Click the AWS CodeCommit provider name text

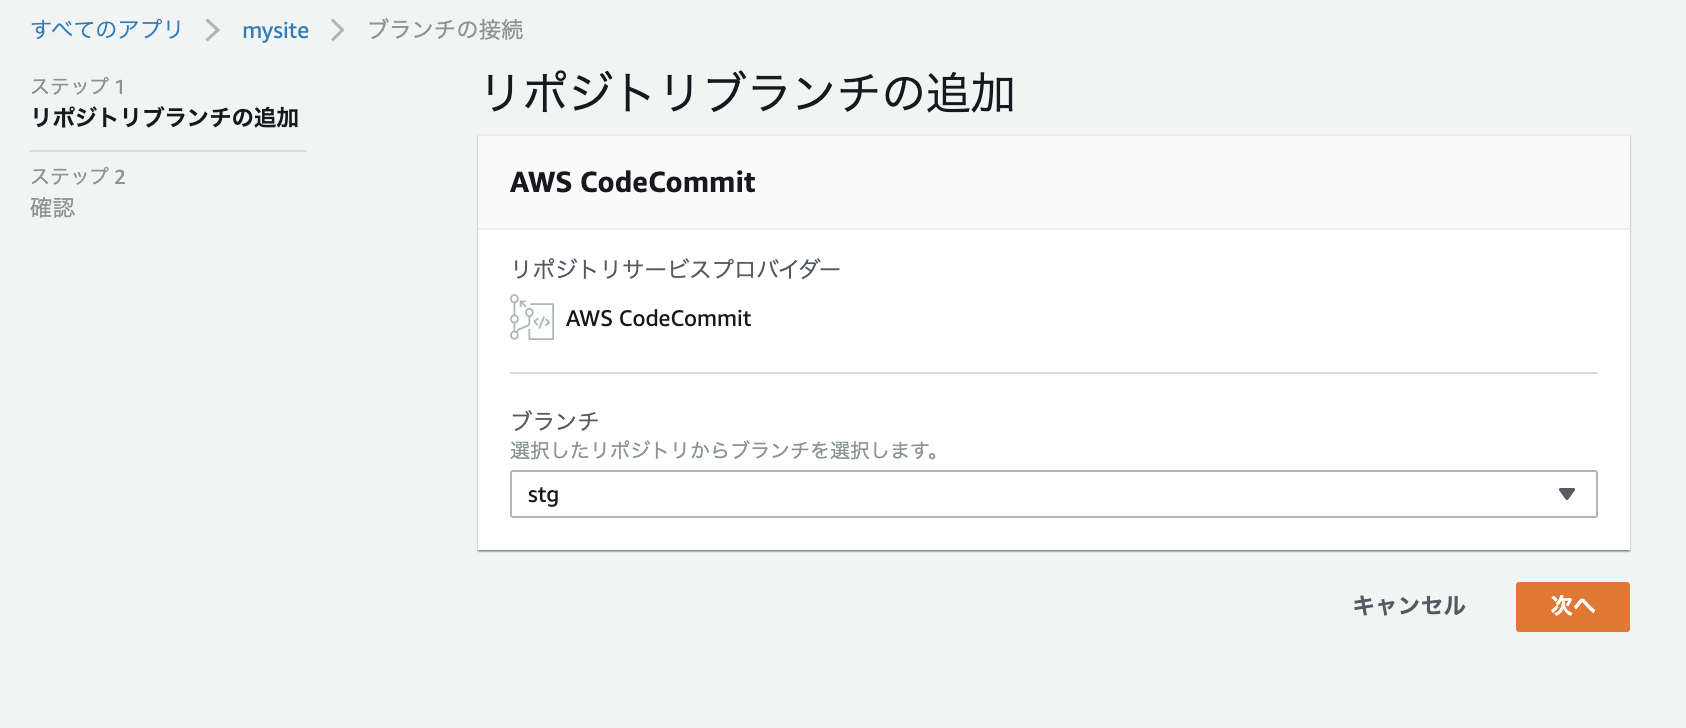click(x=658, y=318)
